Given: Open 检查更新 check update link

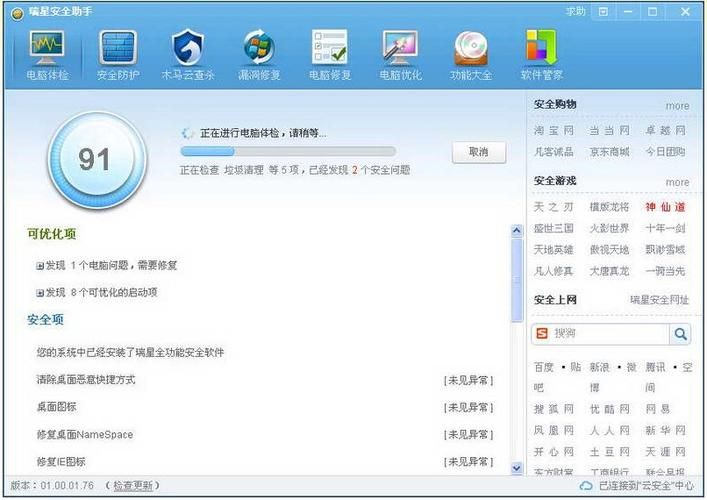Looking at the screenshot, I should (133, 486).
